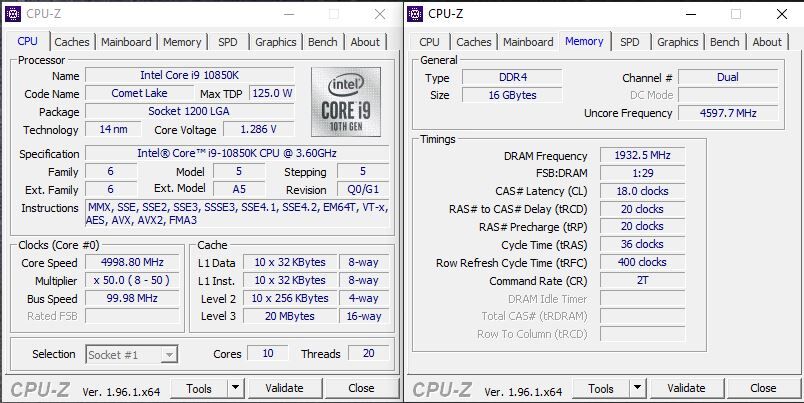This screenshot has width=804, height=403.
Task: Click the Level 3 associativity '16-way'
Action: (364, 316)
